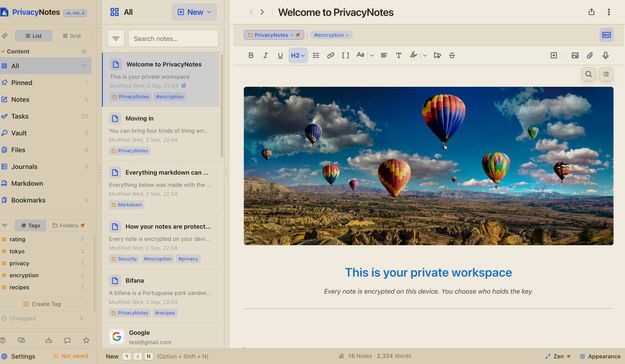Start voice recording with the microphone icon
Screen dimensions: 625x364
pyautogui.click(x=605, y=55)
